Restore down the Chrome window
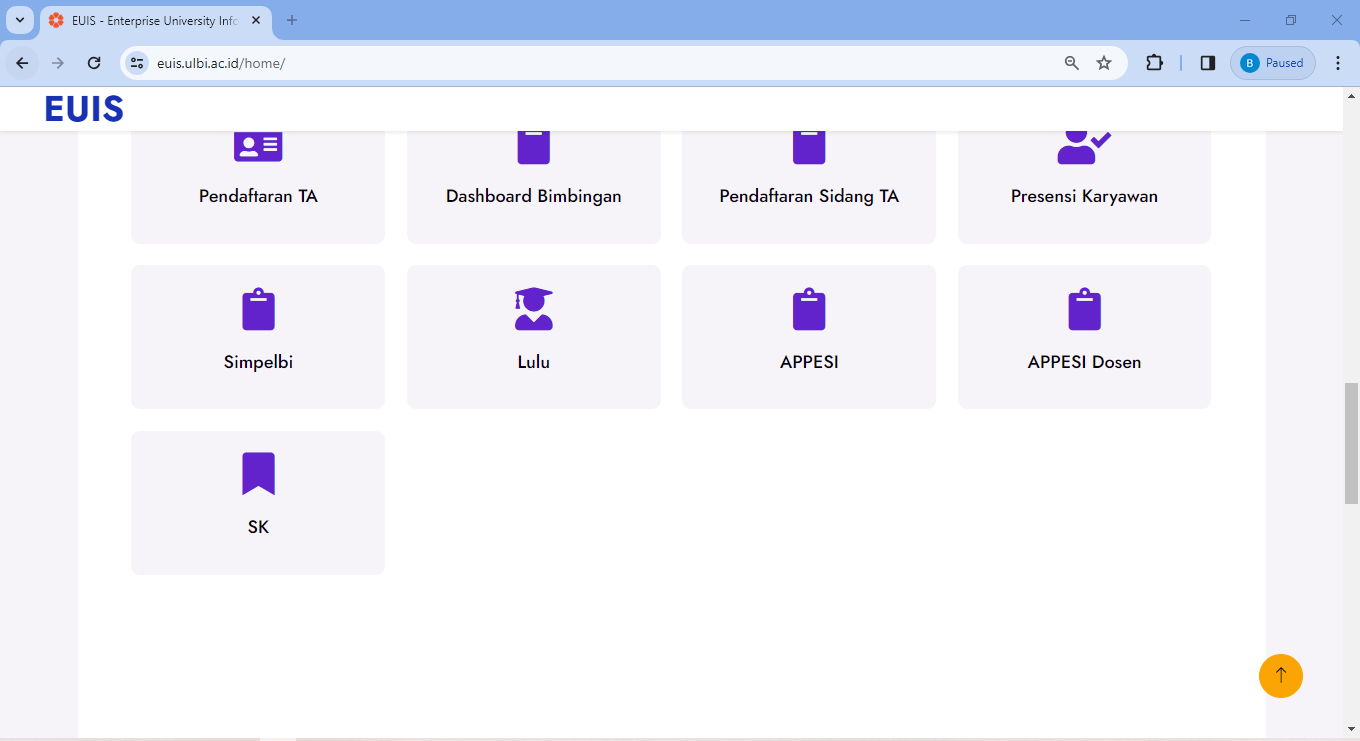This screenshot has width=1360, height=741. point(1291,20)
